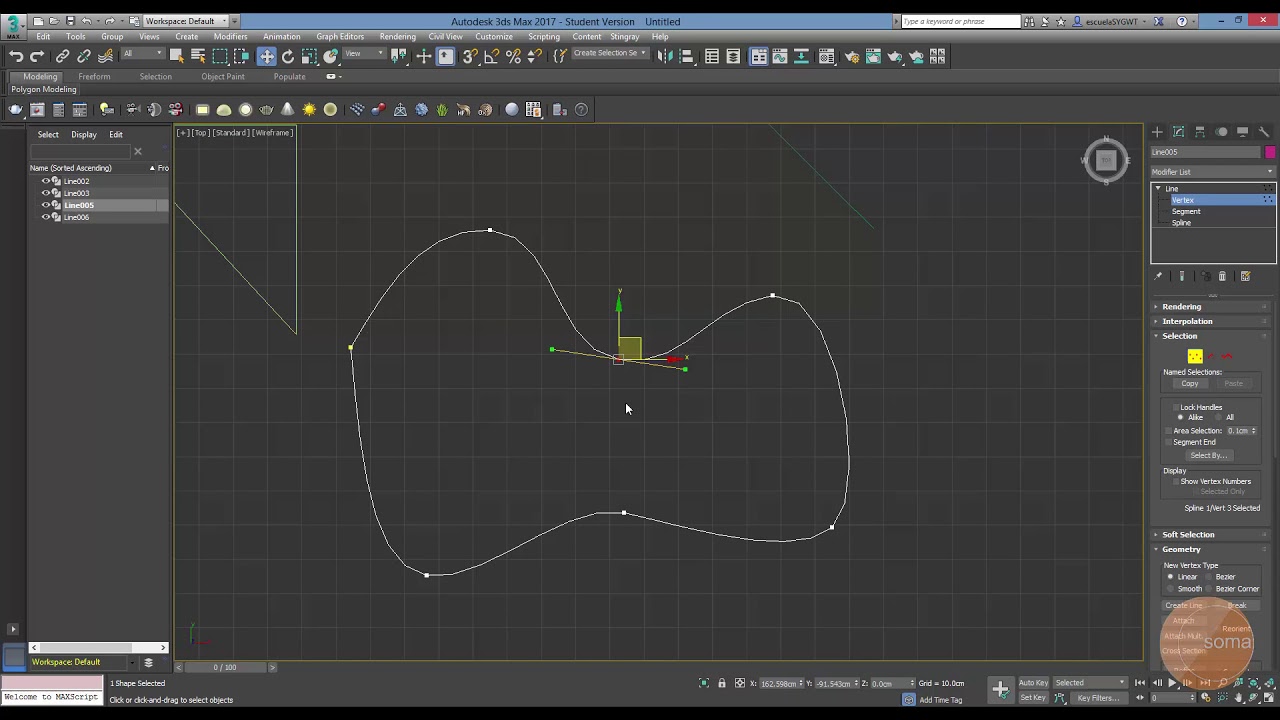Click the Redo arrow icon
Viewport: 1280px width, 720px height.
pos(37,57)
